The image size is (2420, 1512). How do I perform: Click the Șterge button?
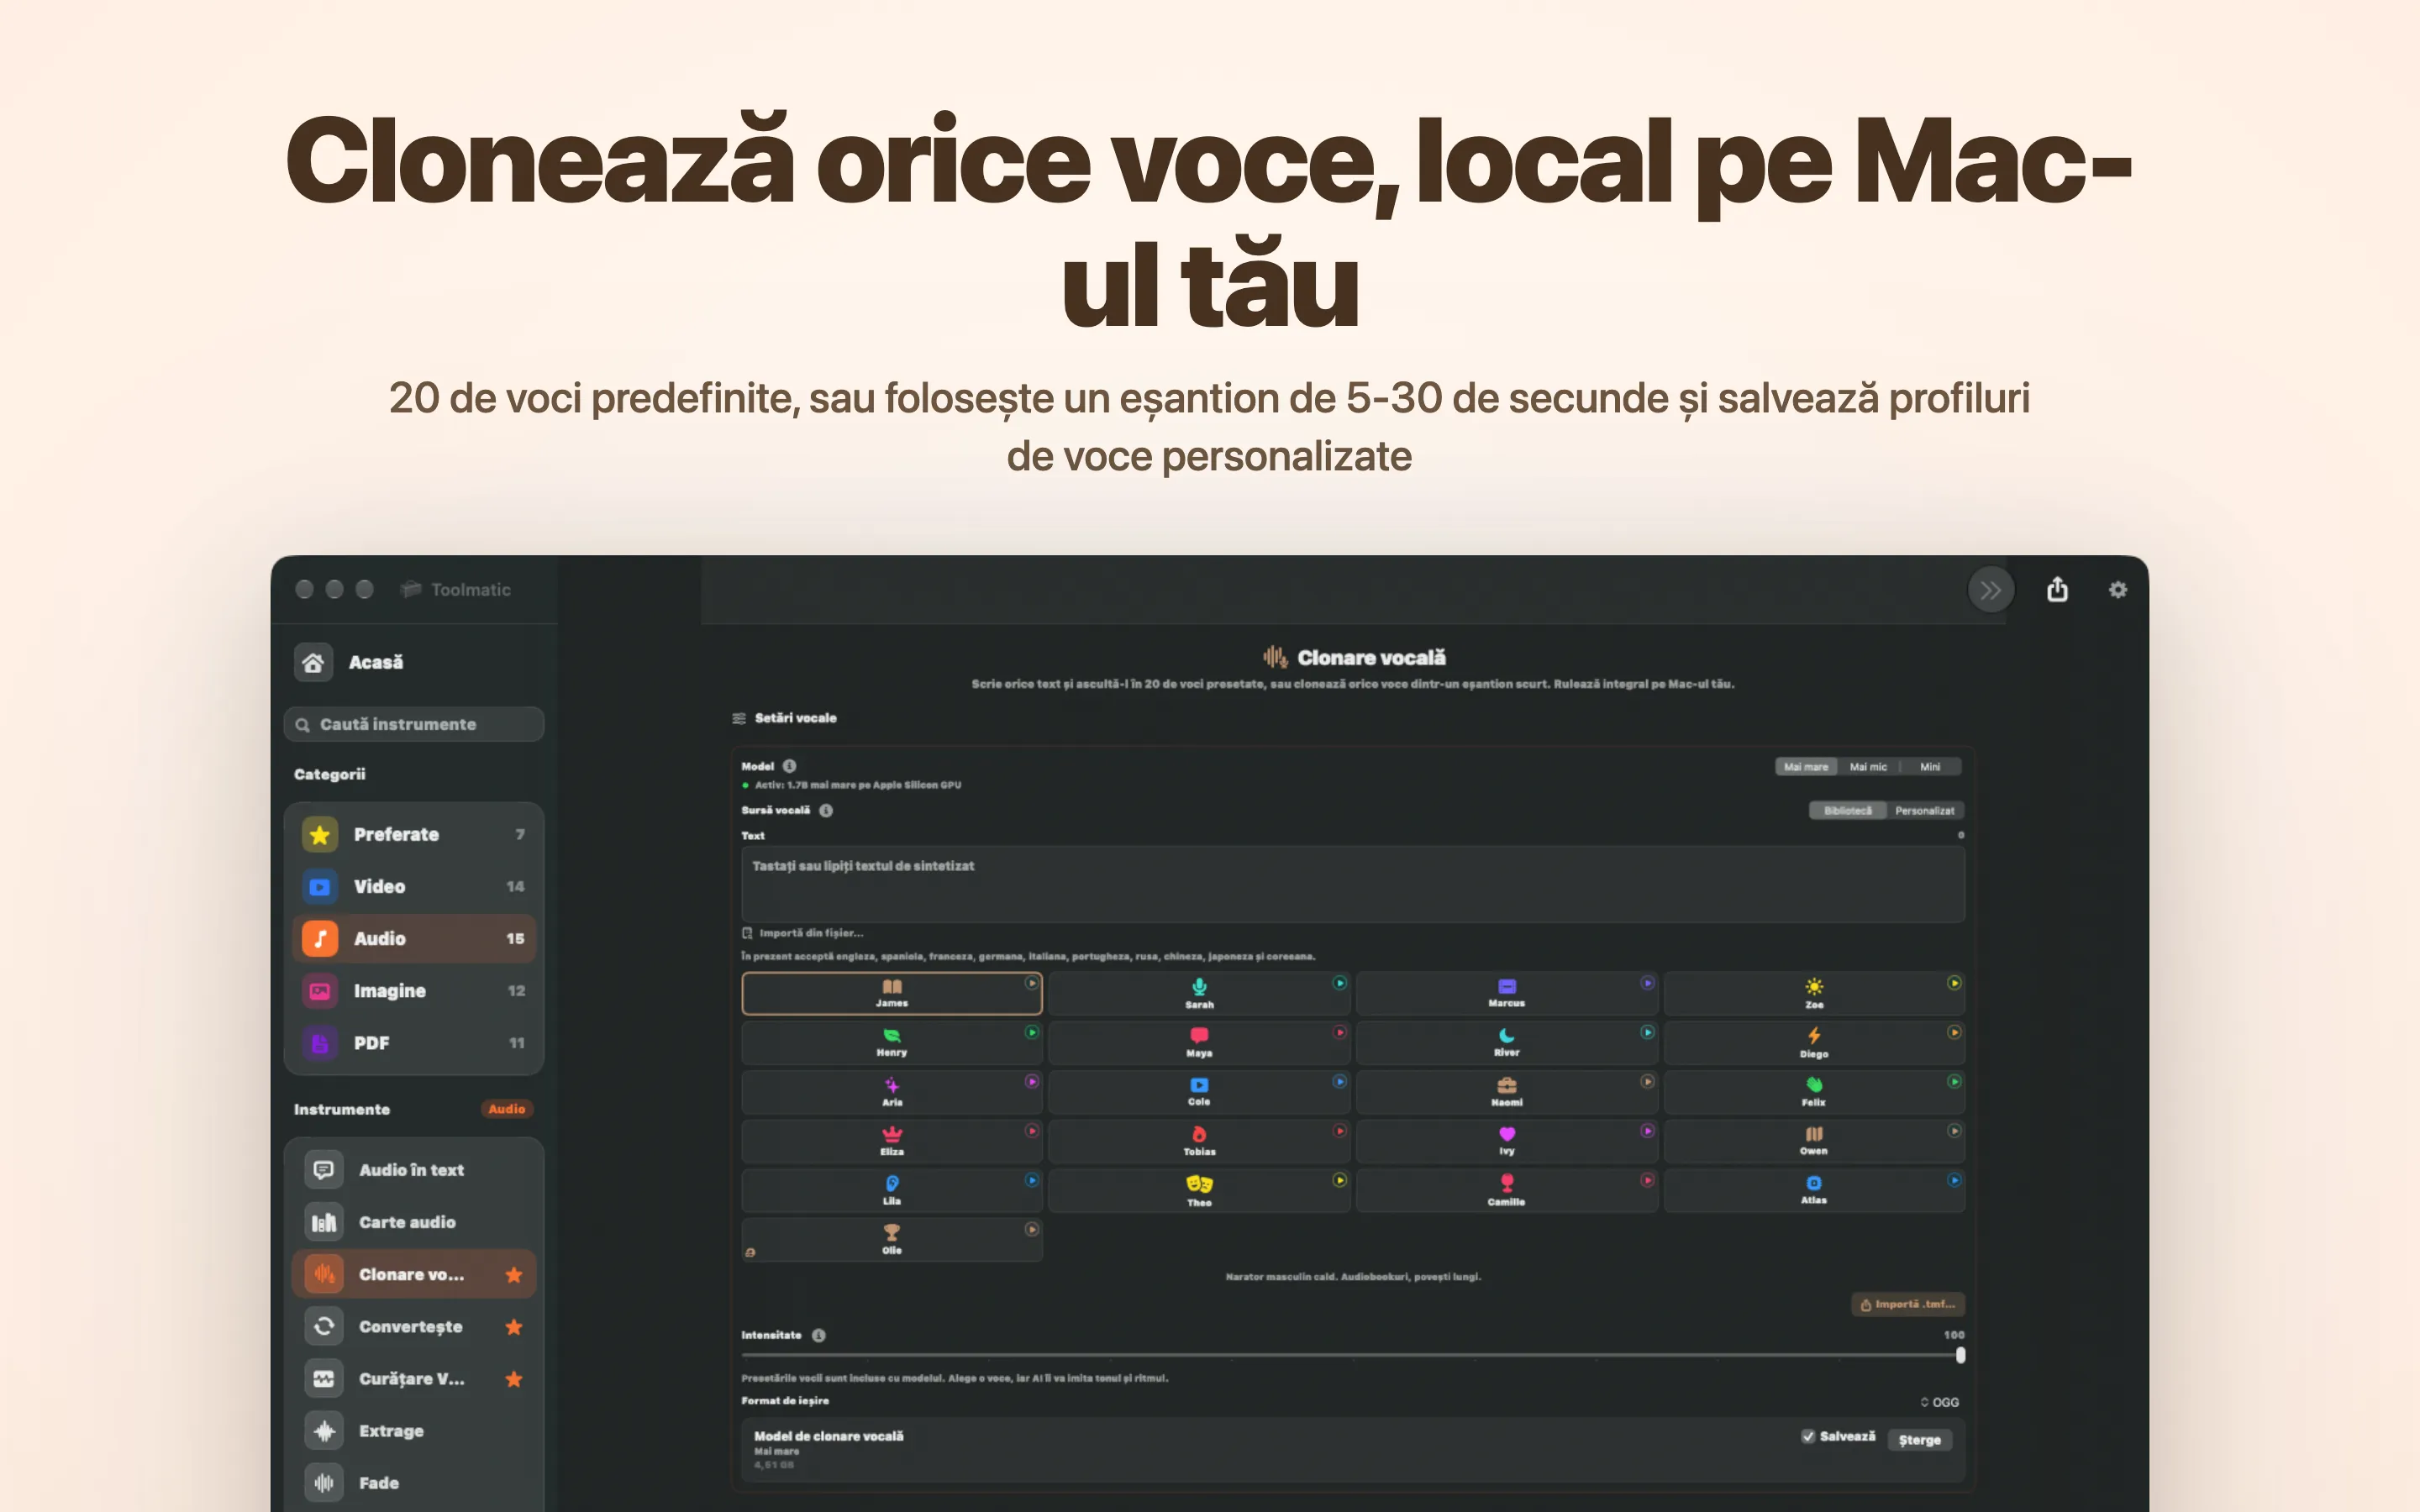(x=1919, y=1440)
